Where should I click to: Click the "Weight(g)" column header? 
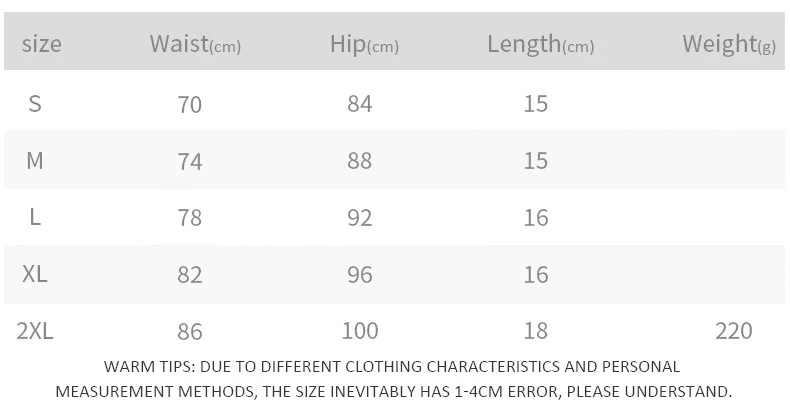click(728, 44)
